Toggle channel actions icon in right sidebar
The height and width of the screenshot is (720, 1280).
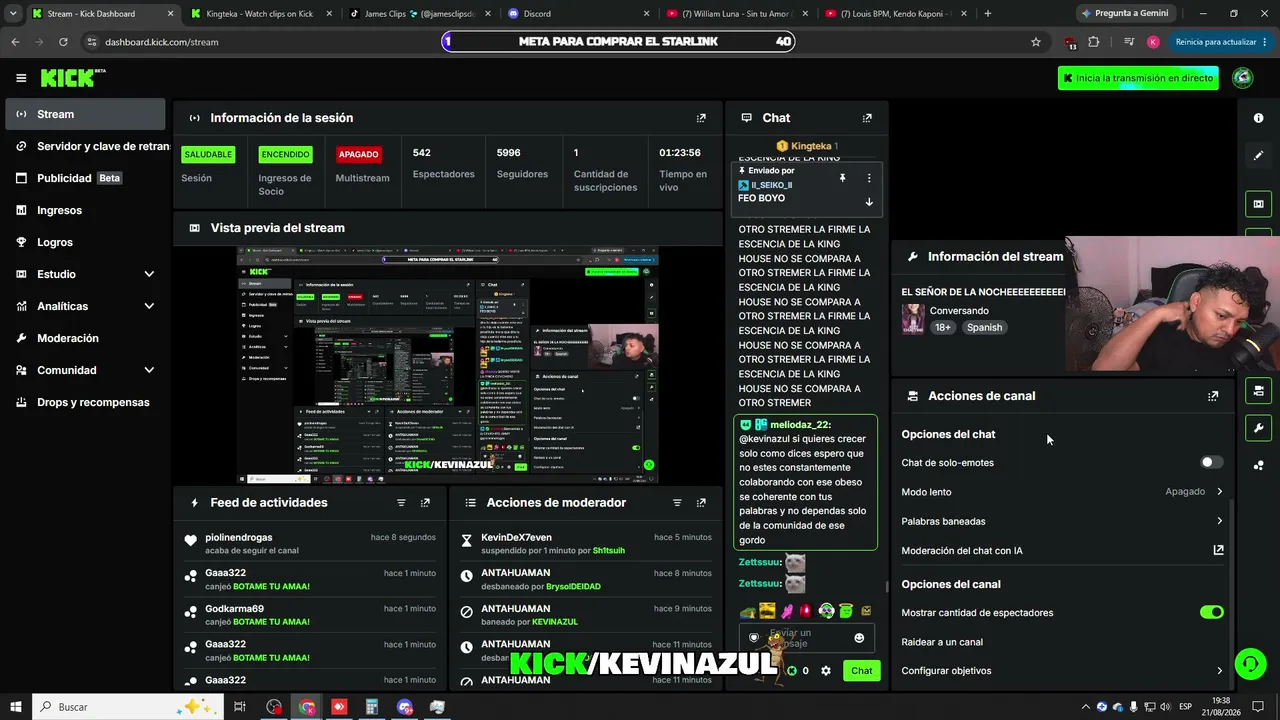click(1258, 390)
